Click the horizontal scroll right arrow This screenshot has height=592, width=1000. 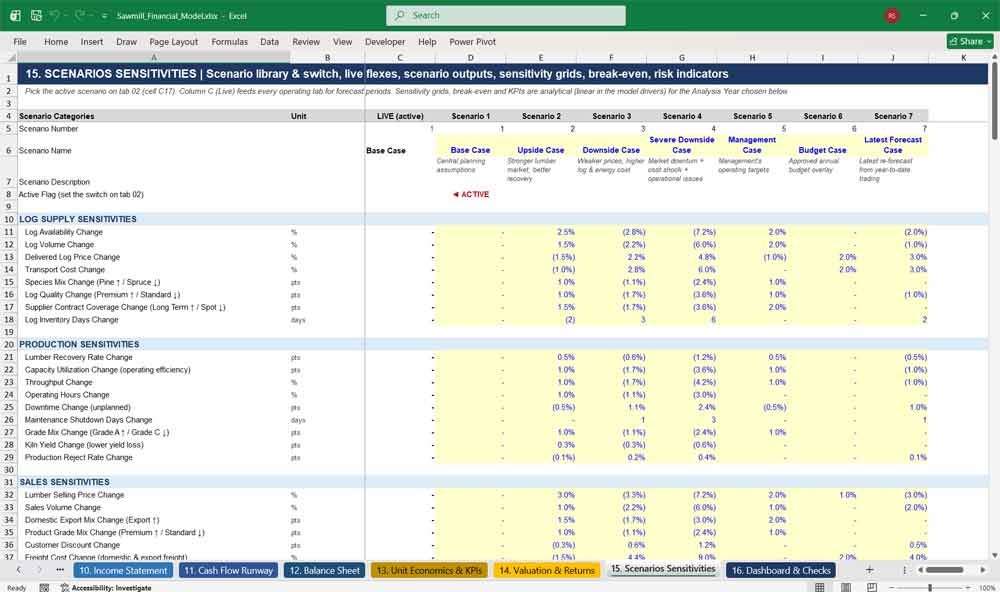(983, 570)
